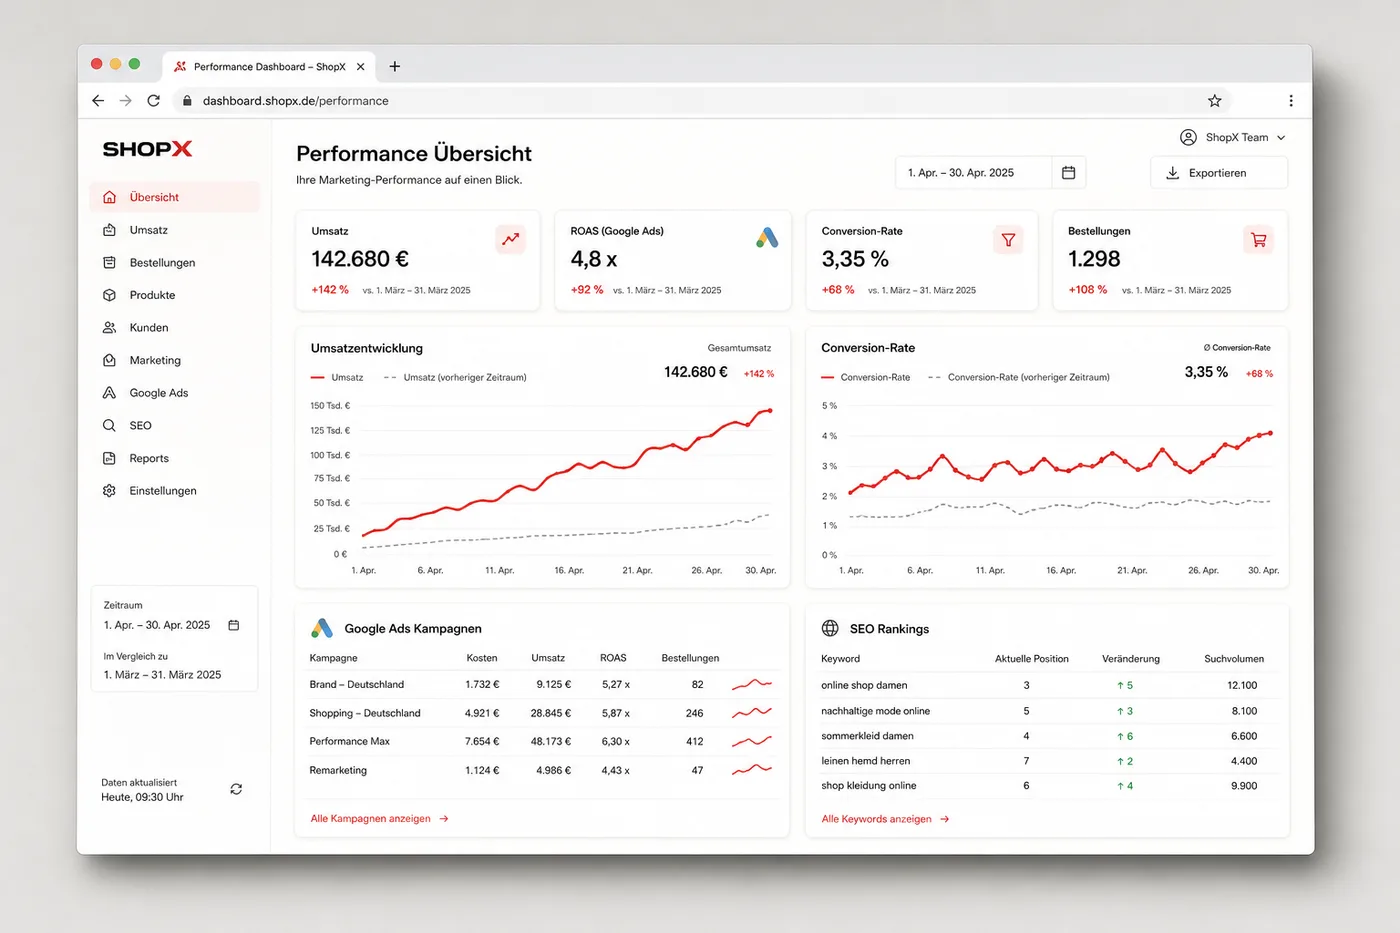This screenshot has width=1400, height=933.
Task: Open Übersicht in the sidebar
Action: [x=174, y=197]
